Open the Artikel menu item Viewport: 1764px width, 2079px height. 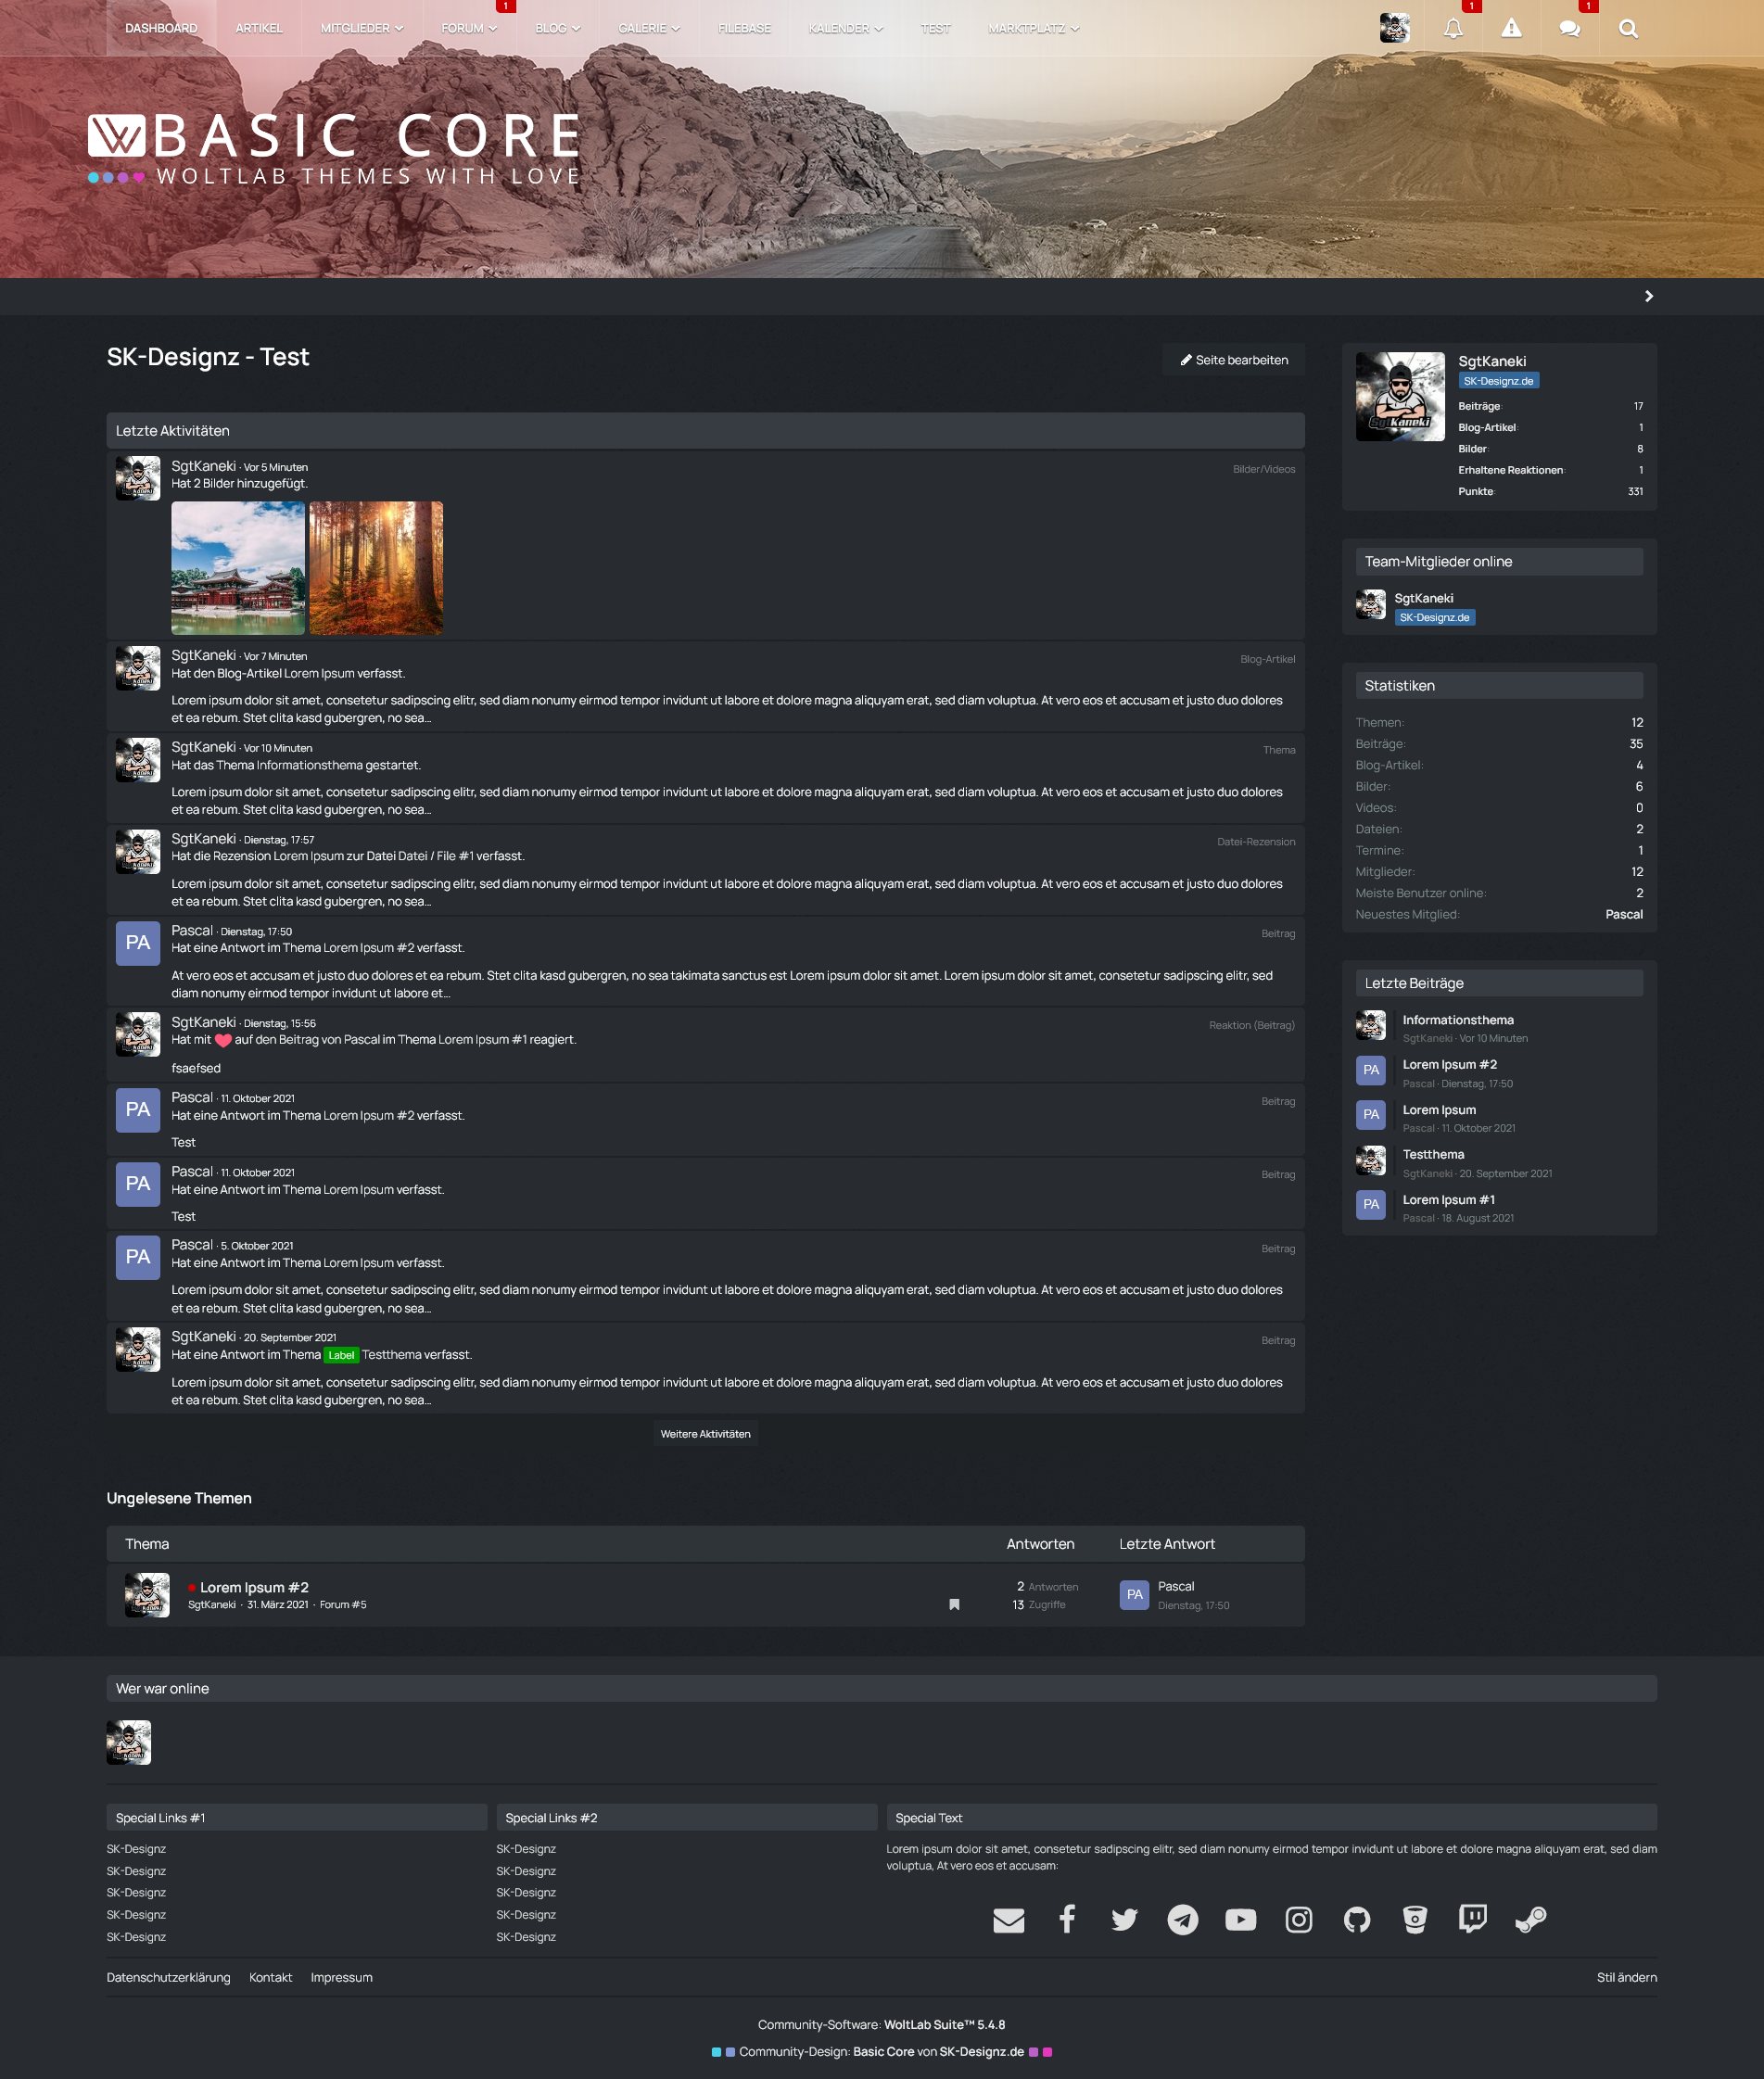click(259, 29)
